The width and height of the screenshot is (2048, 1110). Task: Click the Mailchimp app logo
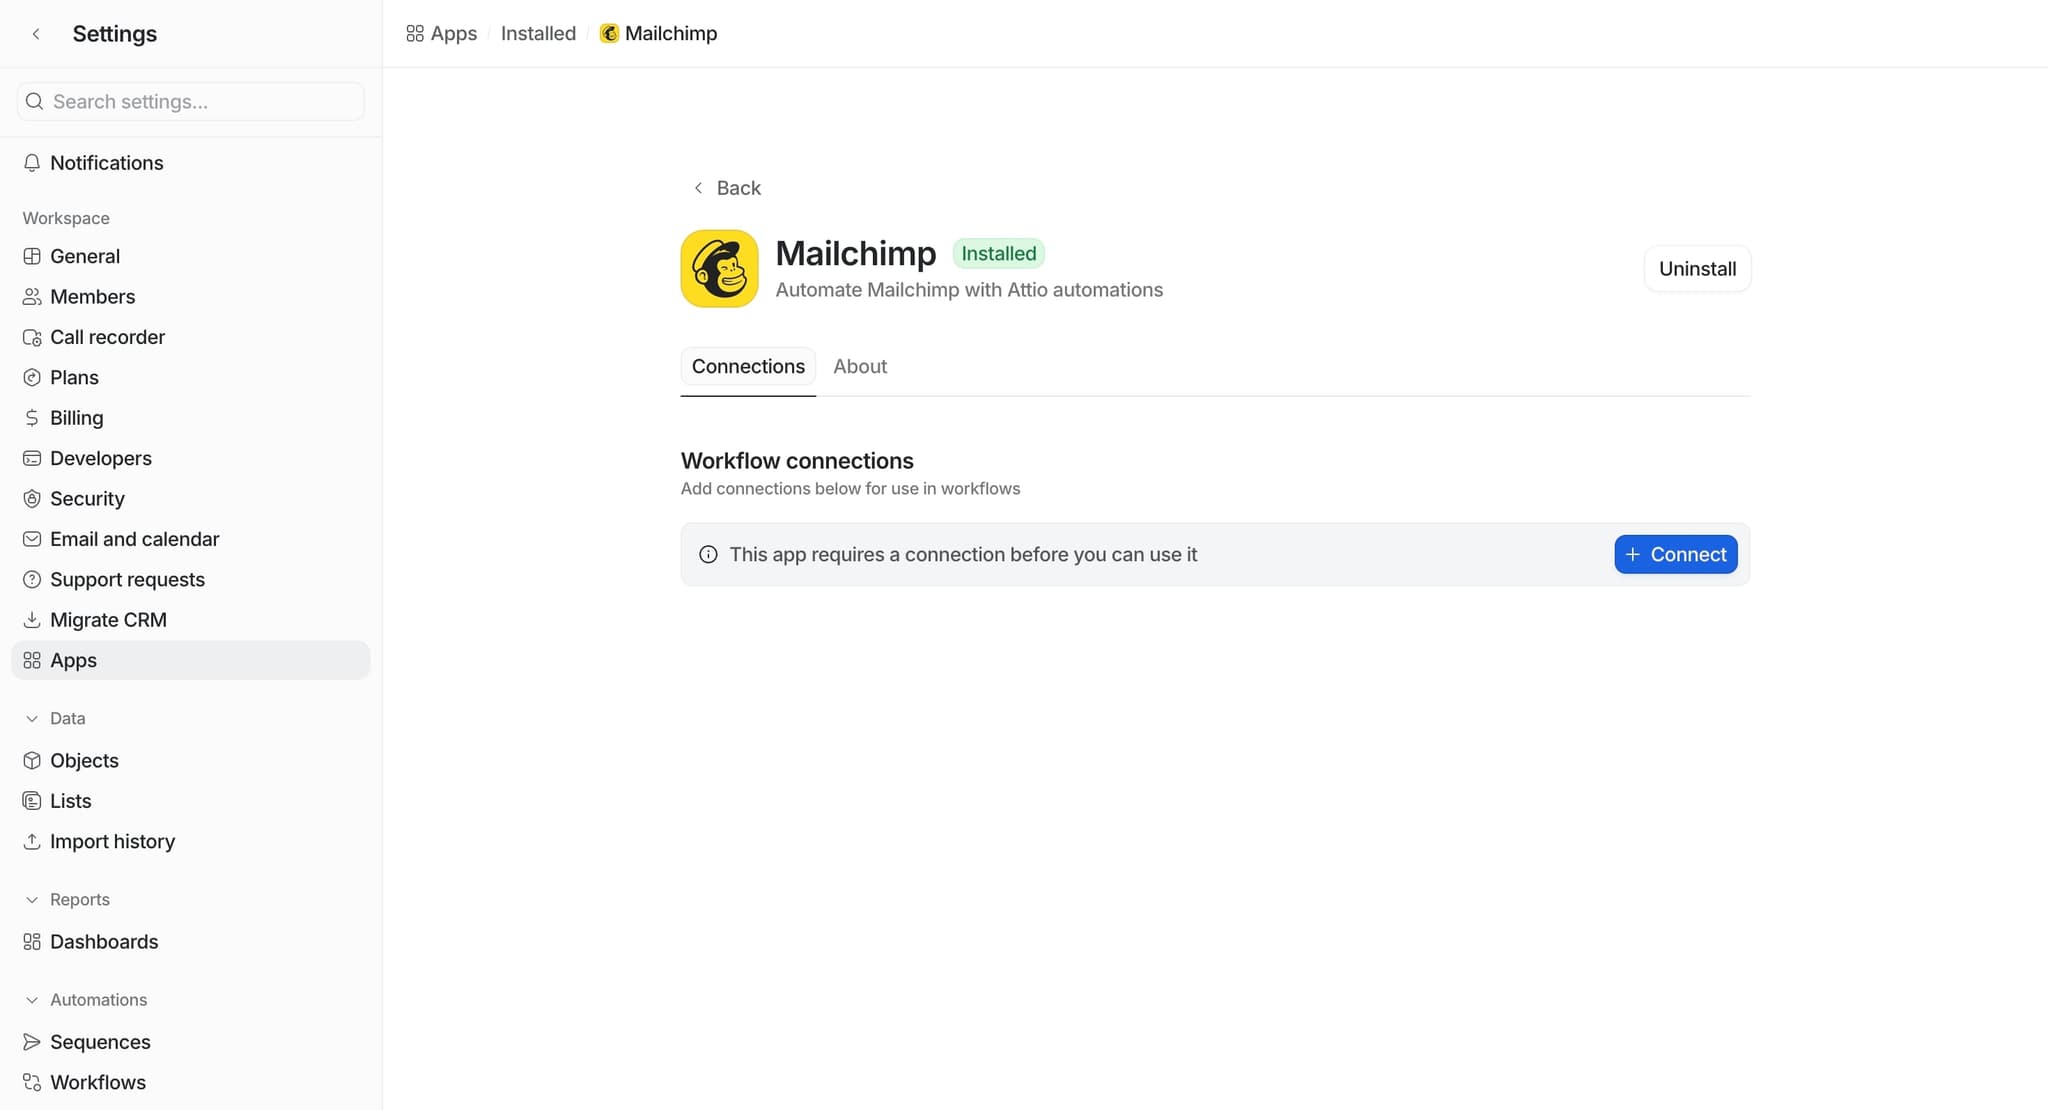(x=719, y=269)
